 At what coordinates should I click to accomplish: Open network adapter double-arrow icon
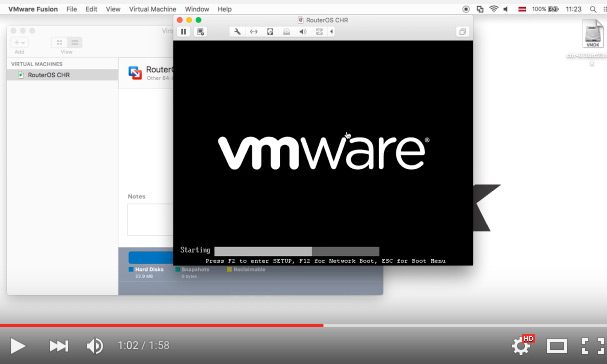click(x=254, y=32)
